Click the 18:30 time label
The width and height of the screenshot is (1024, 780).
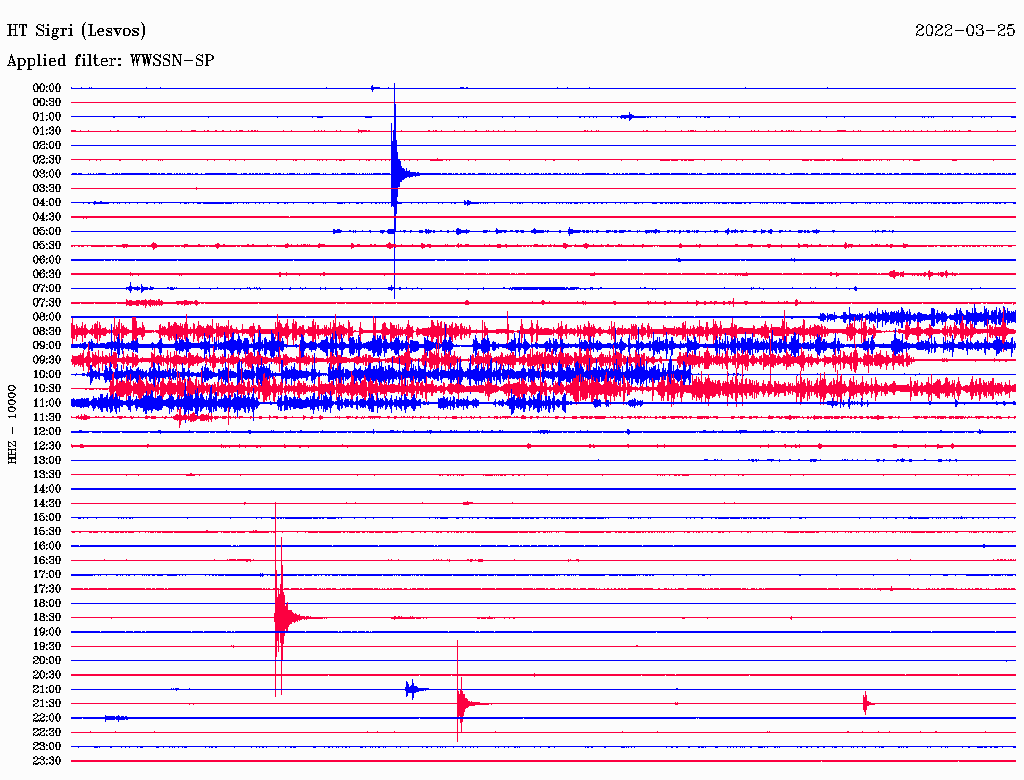[47, 618]
